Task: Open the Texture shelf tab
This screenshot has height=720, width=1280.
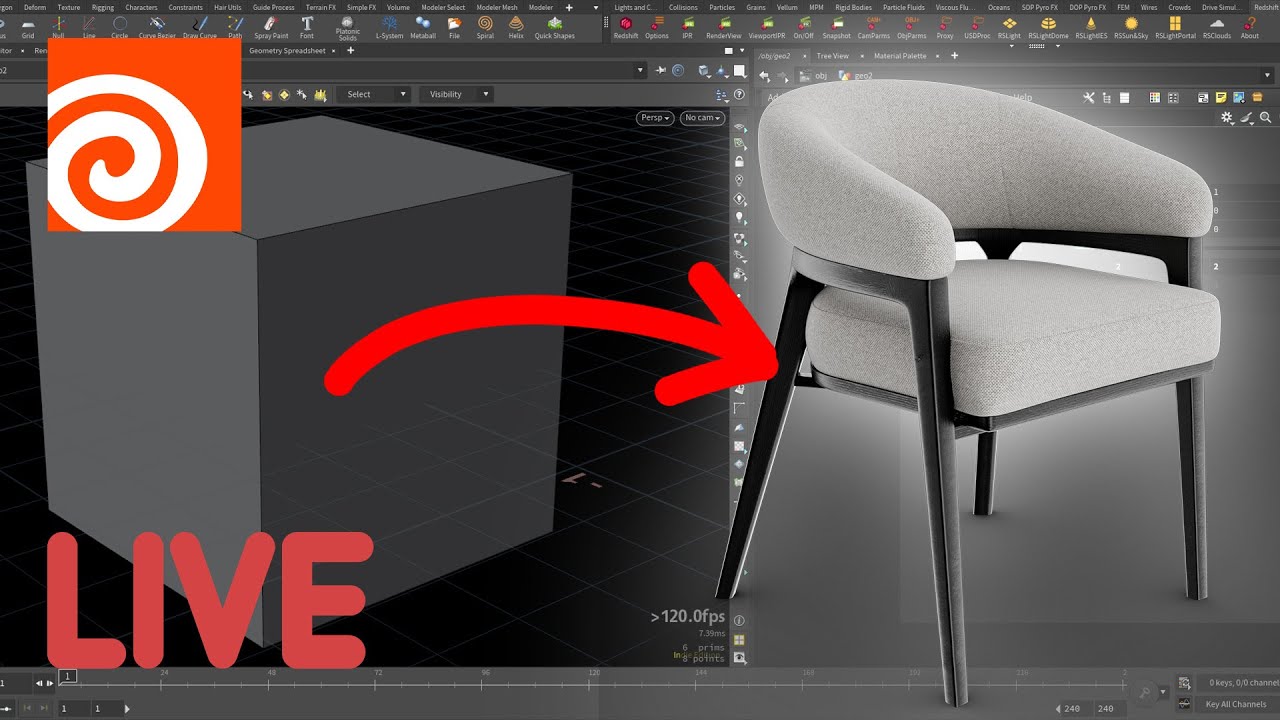Action: click(x=68, y=7)
